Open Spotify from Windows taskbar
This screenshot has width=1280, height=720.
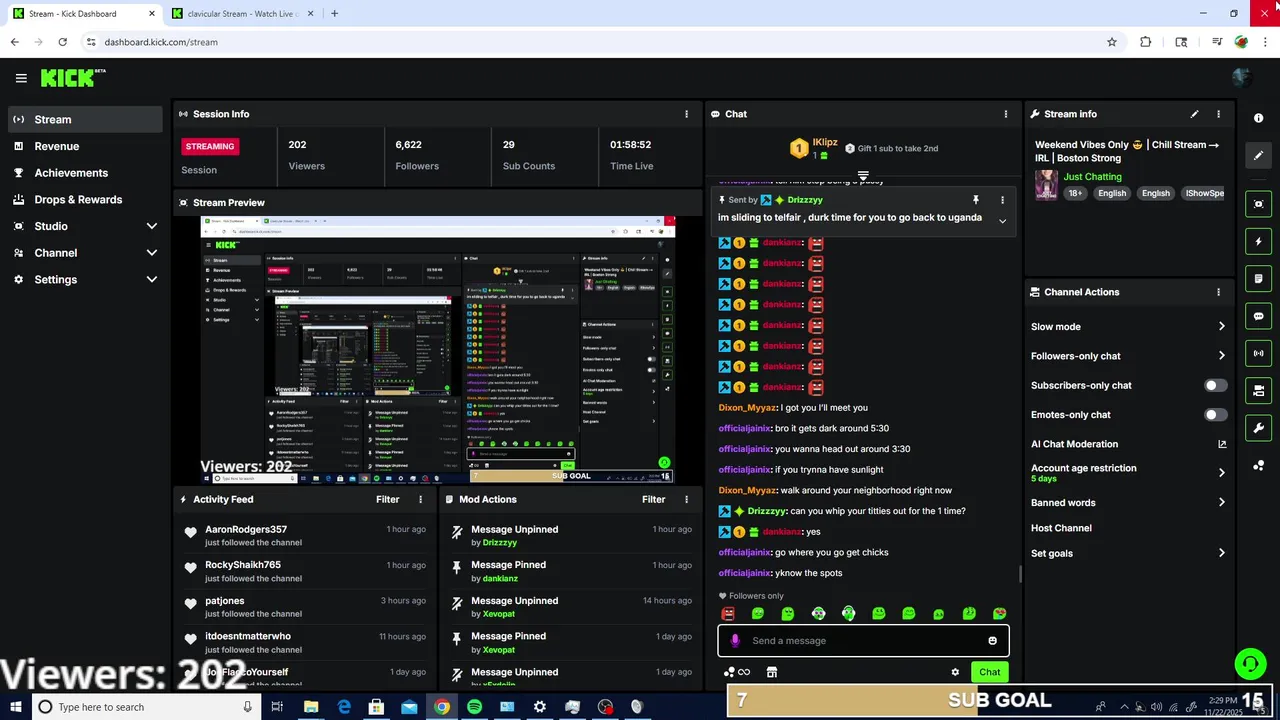474,707
